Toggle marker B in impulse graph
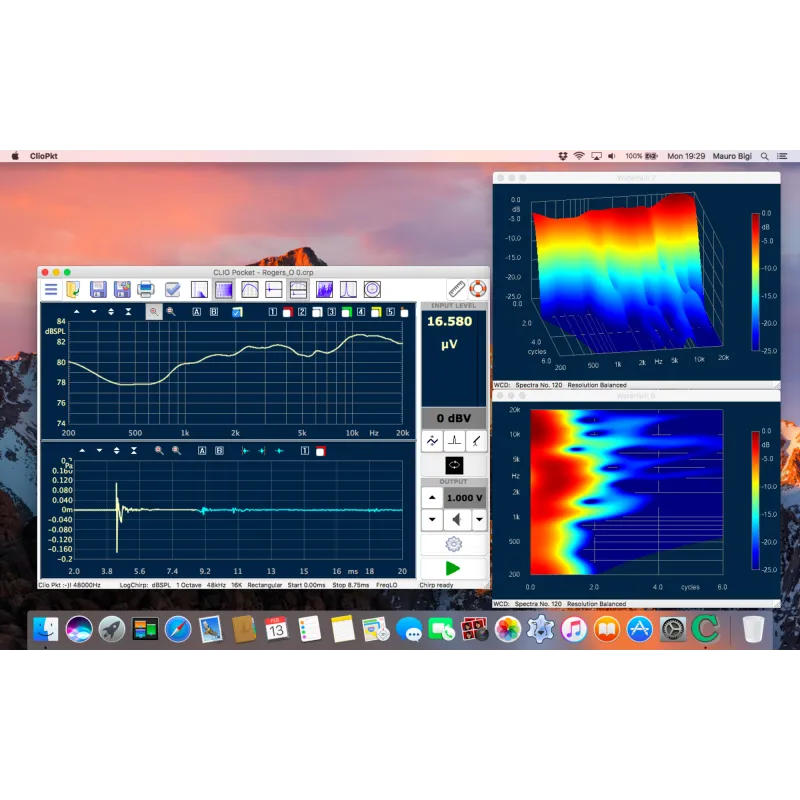 [x=219, y=451]
